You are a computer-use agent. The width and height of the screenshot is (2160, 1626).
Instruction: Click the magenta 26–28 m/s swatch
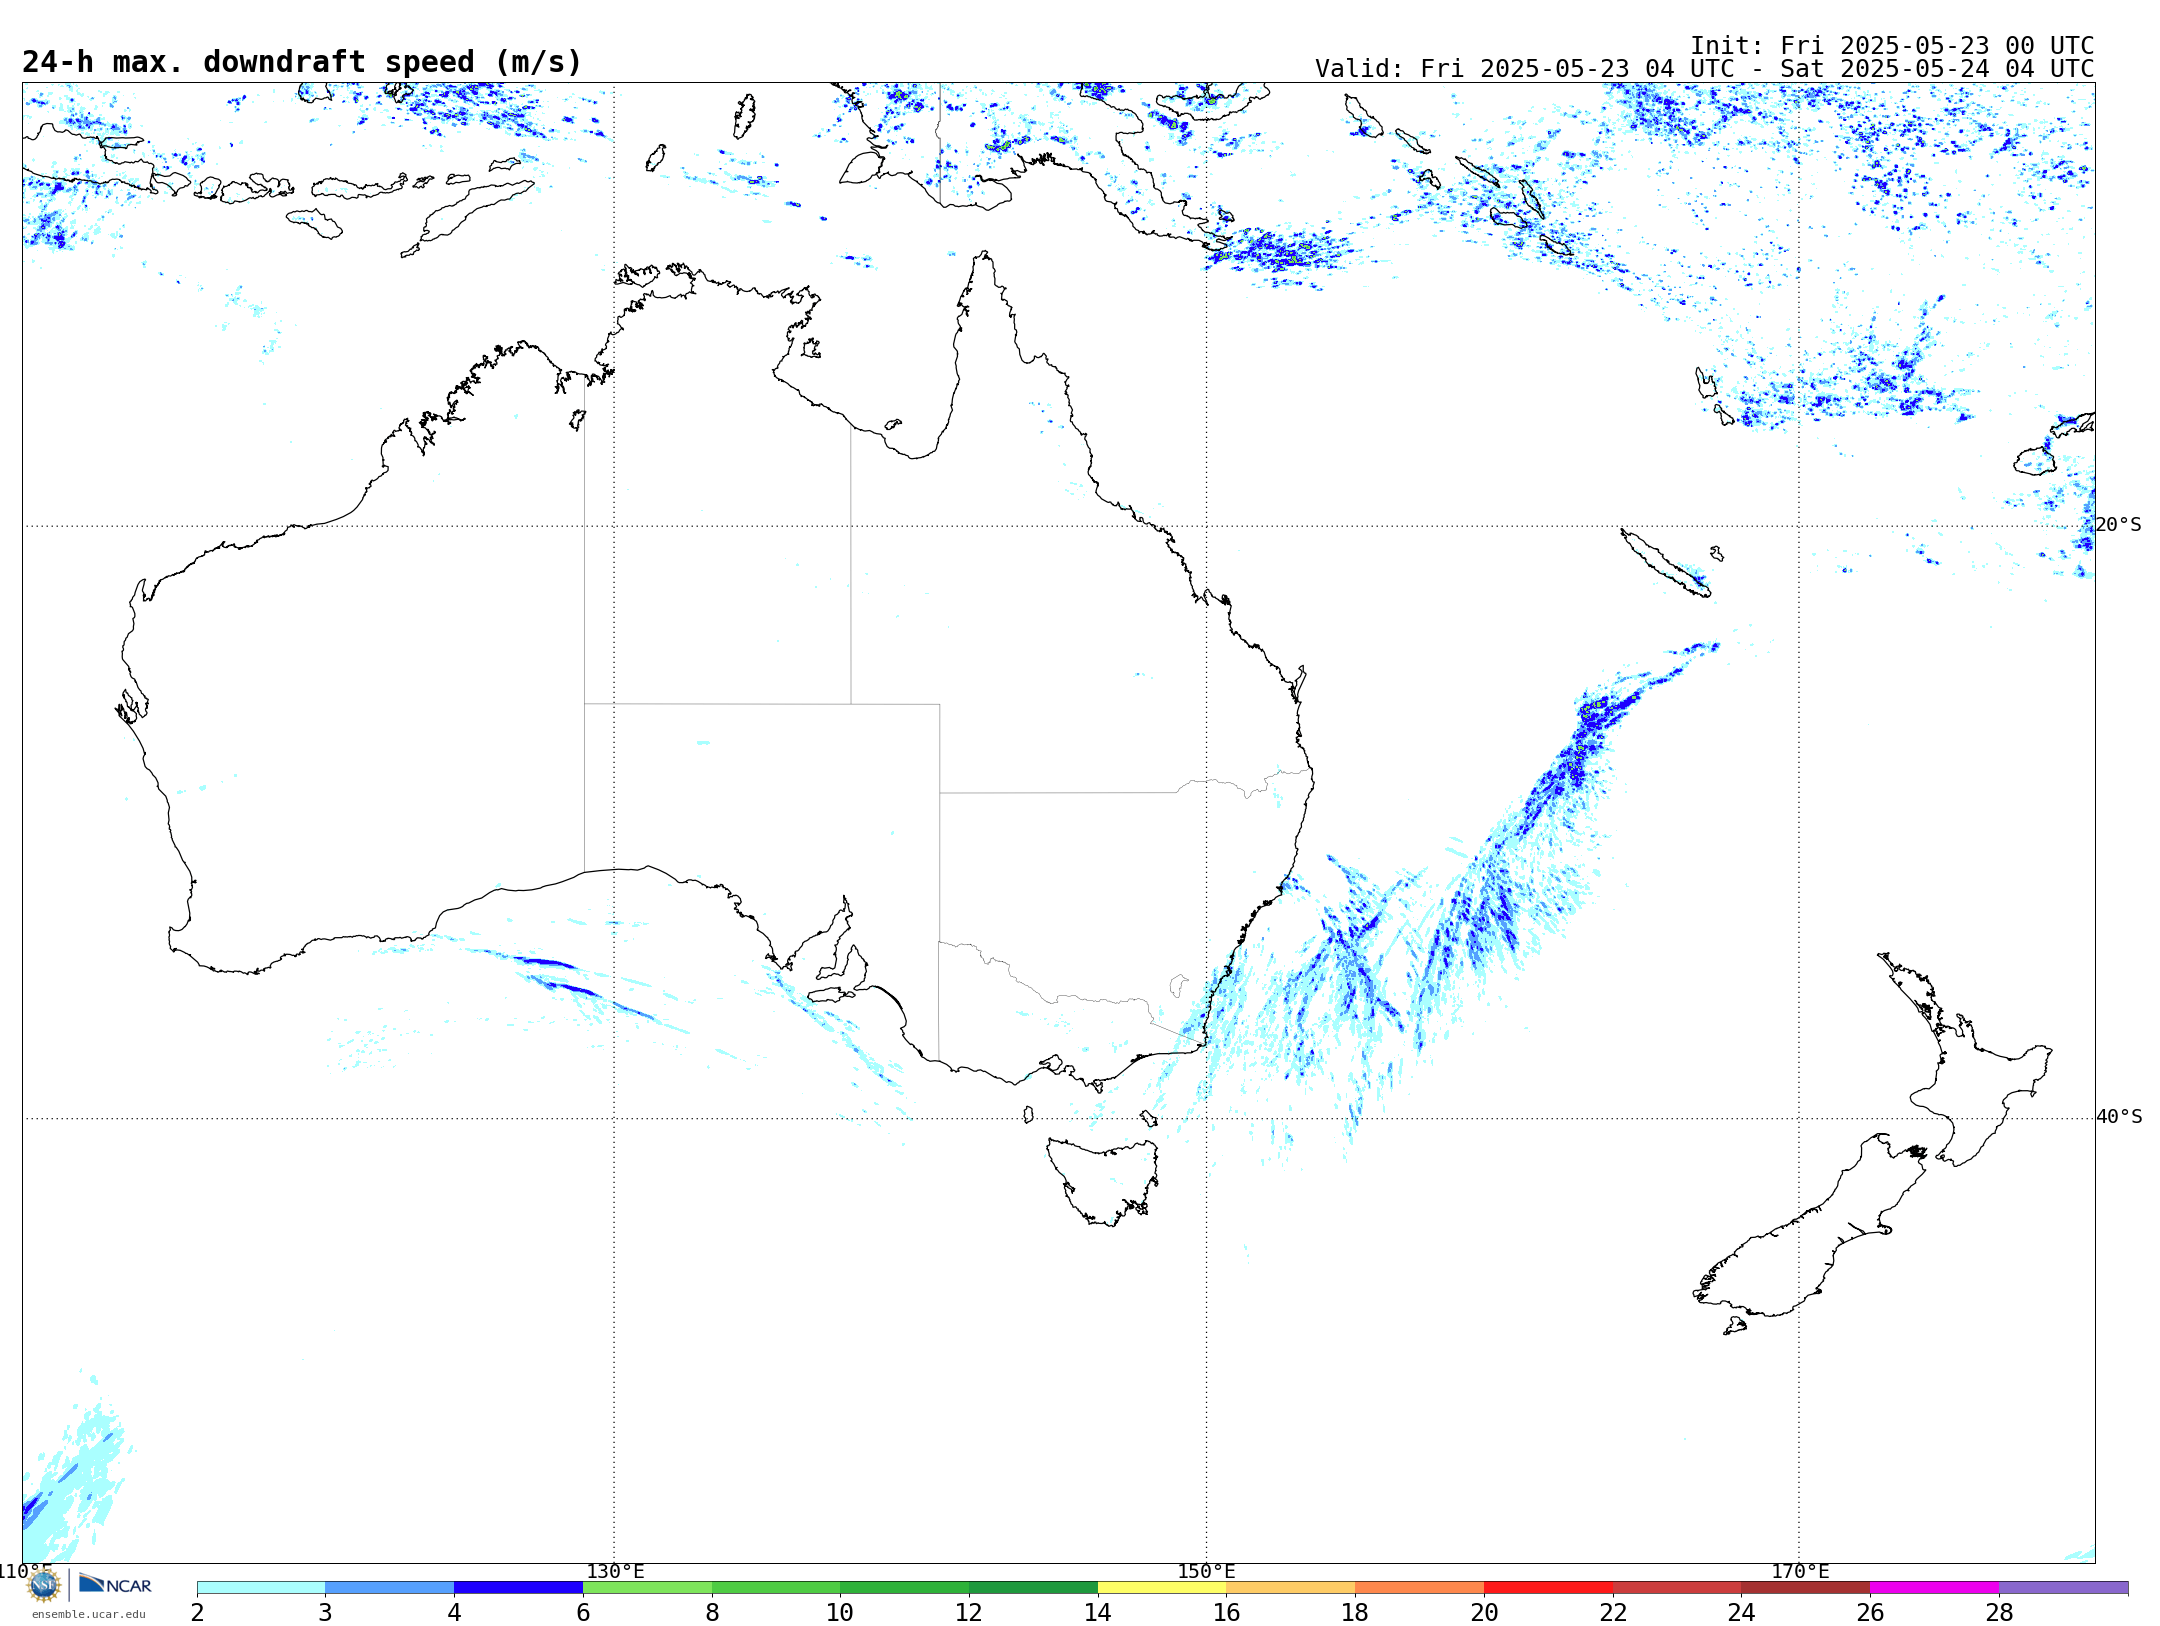pyautogui.click(x=1934, y=1588)
